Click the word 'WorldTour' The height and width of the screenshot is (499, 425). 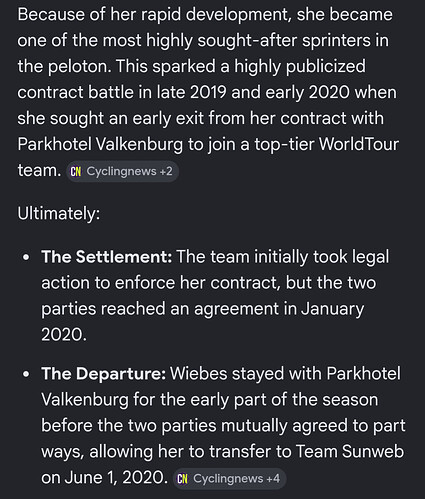(359, 144)
